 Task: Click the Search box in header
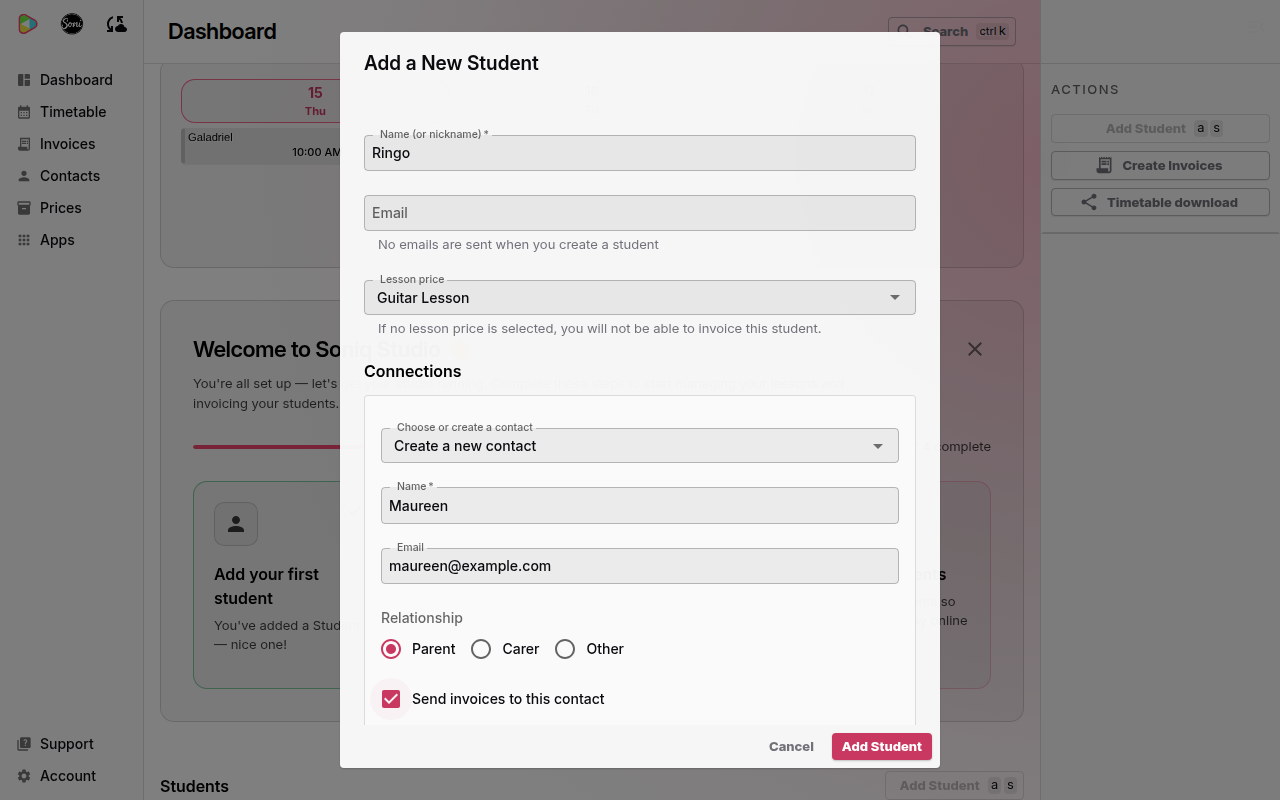click(952, 31)
